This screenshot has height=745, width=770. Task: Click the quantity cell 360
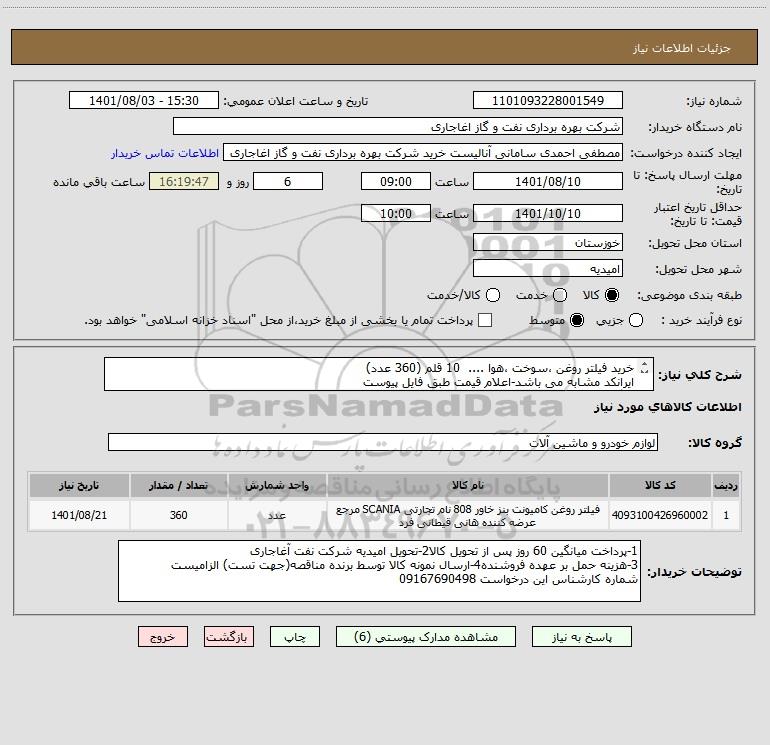point(178,515)
